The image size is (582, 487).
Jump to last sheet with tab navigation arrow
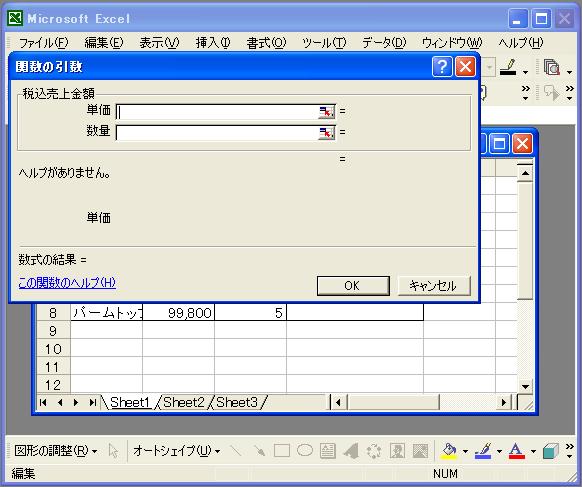92,402
